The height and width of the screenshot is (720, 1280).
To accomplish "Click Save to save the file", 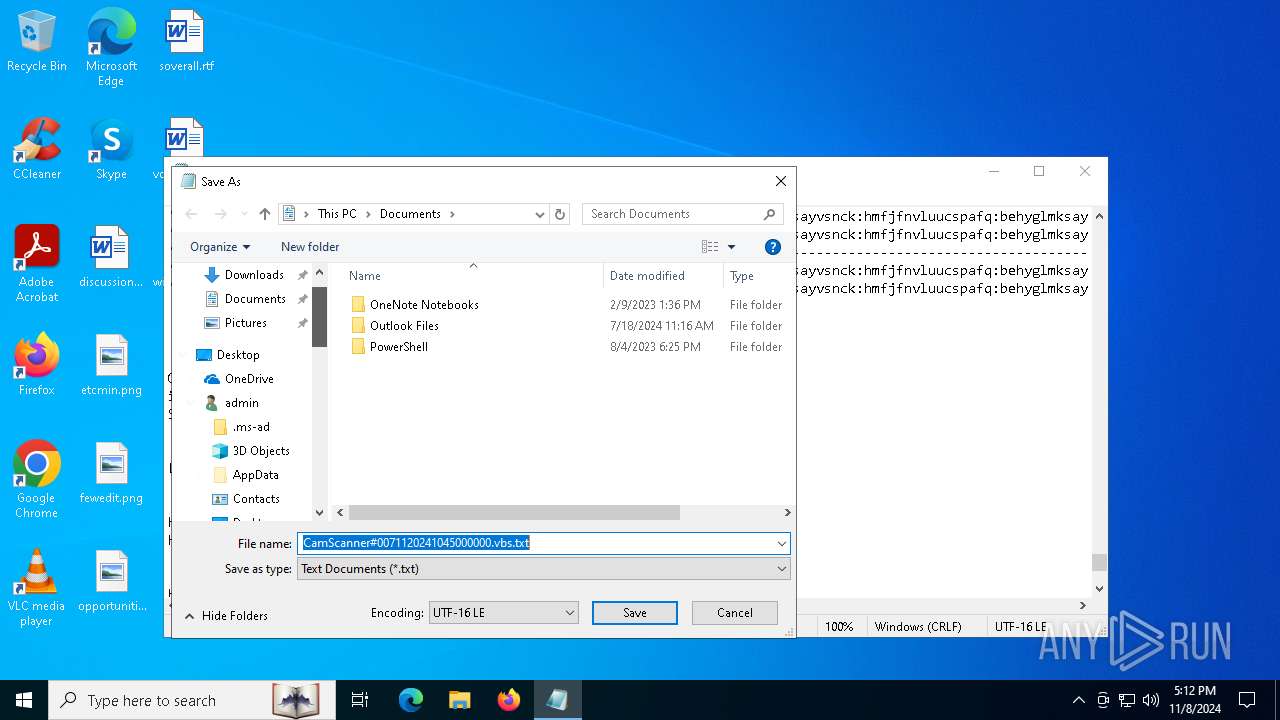I will pos(635,613).
